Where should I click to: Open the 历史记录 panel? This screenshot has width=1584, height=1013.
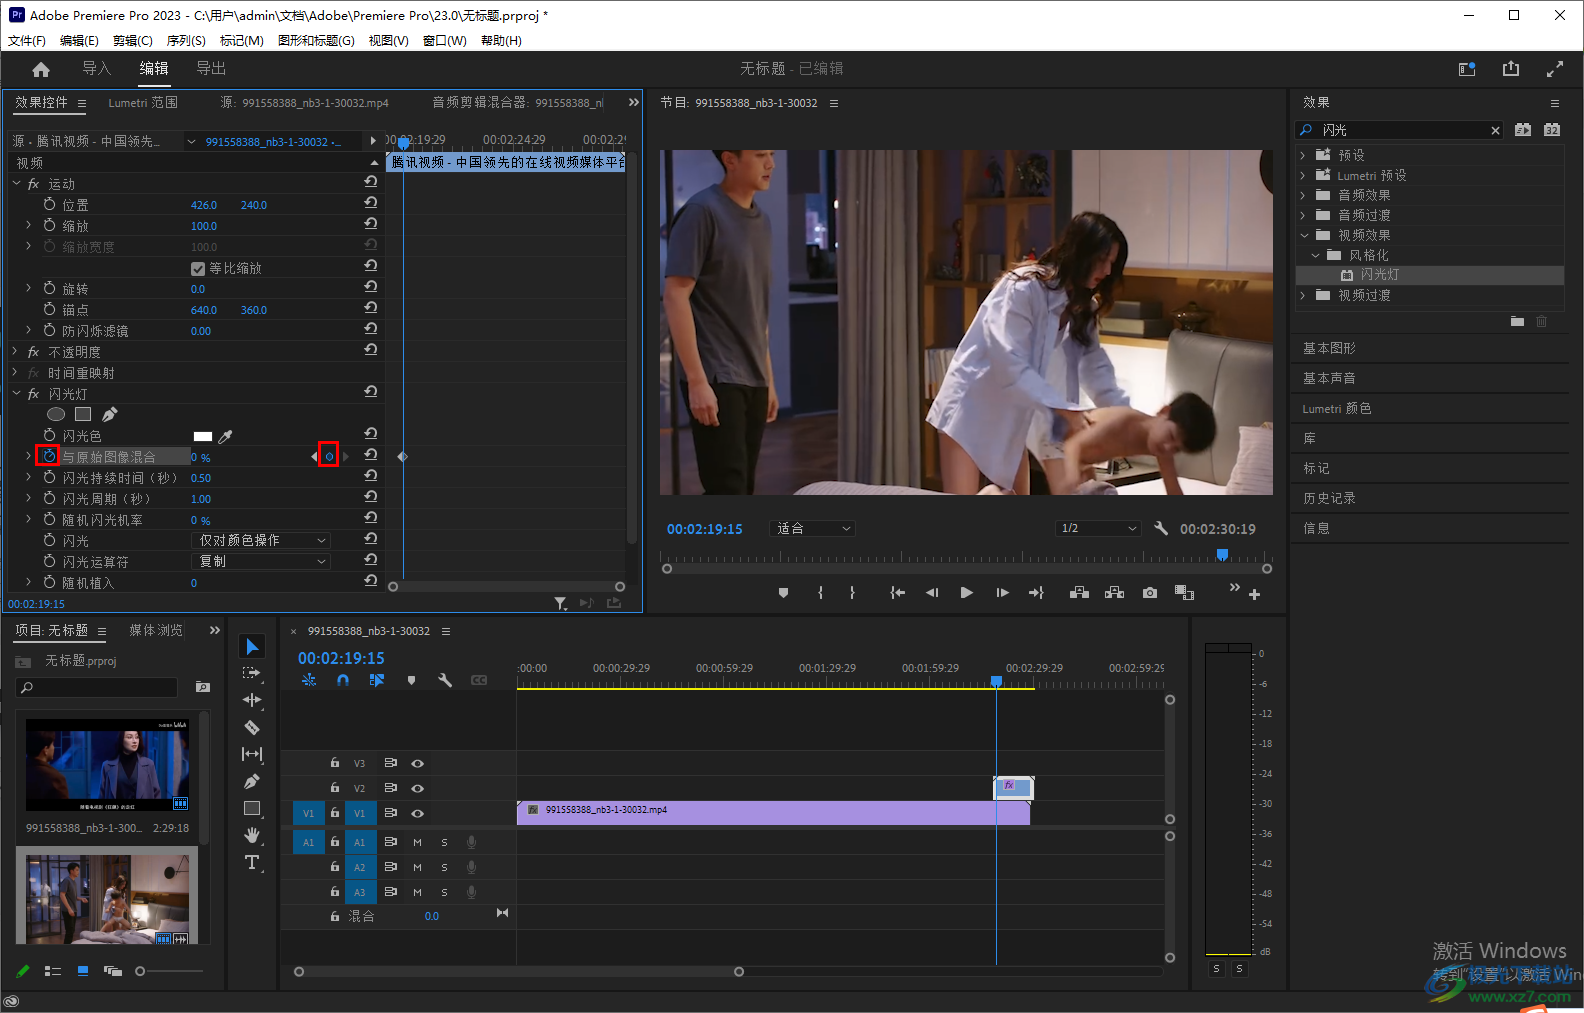coord(1329,498)
